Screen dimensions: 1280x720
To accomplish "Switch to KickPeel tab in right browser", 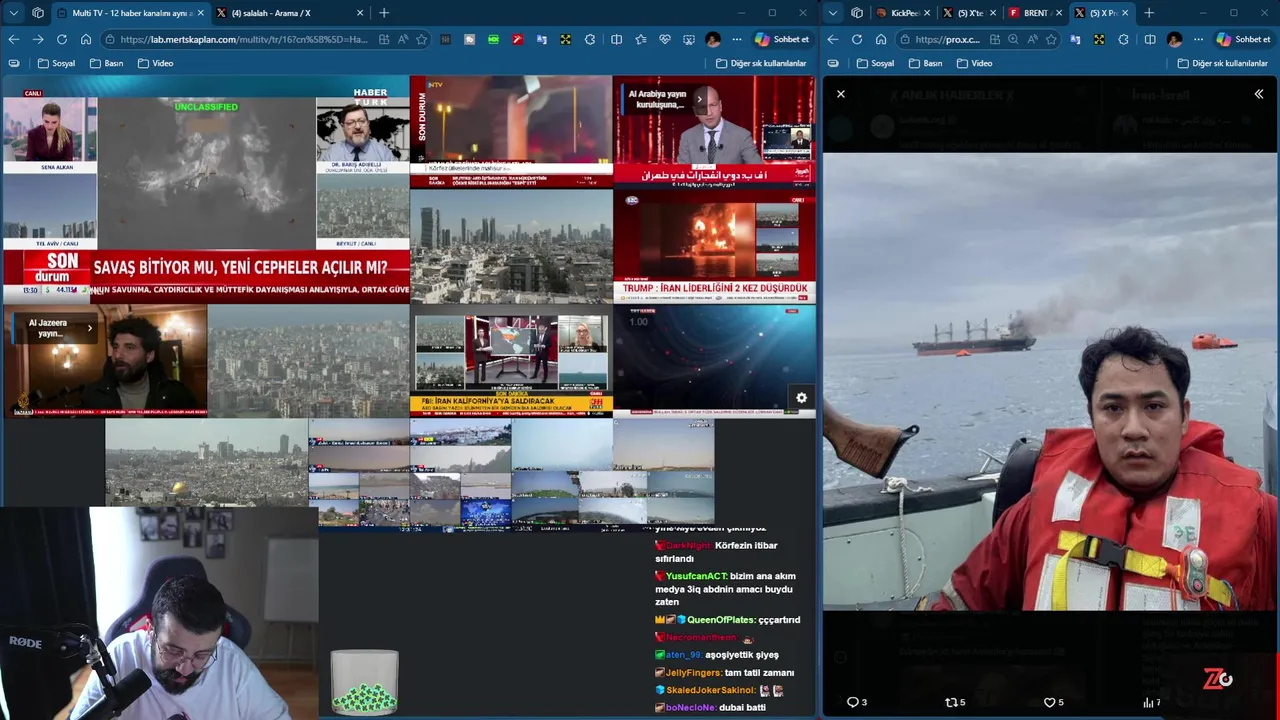I will pos(904,13).
